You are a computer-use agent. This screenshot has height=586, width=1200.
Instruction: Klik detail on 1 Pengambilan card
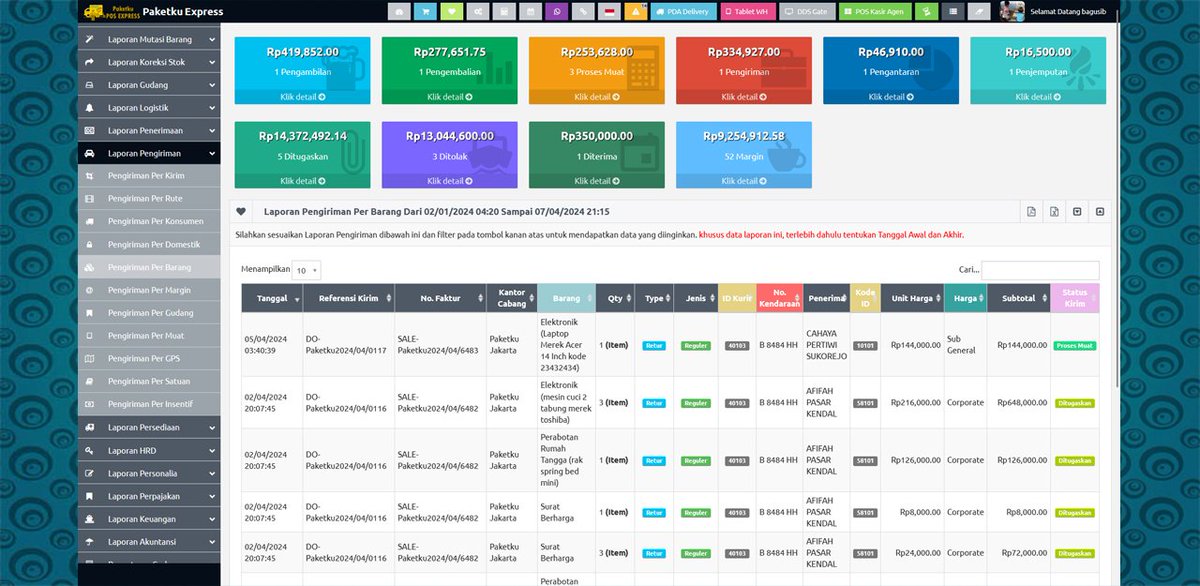(303, 98)
